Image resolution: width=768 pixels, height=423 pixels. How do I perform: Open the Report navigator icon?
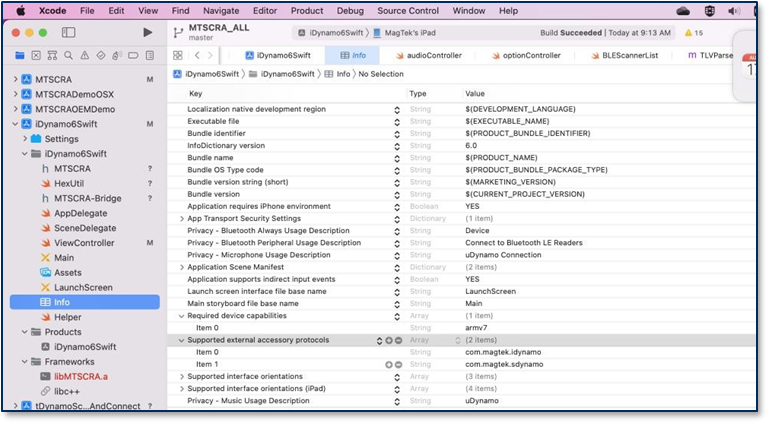(x=150, y=55)
